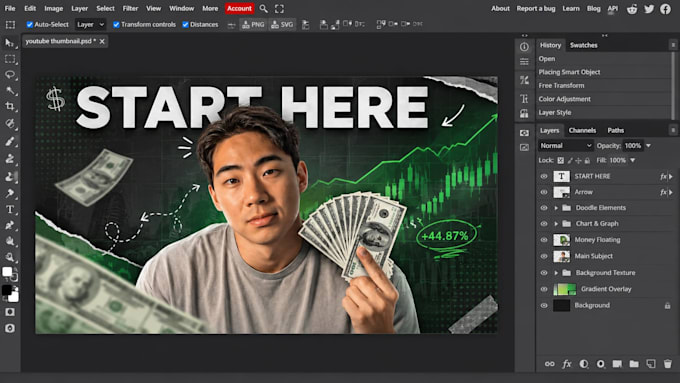Click the Opacity 100% value field
Viewport: 680px width, 383px height.
[633, 146]
